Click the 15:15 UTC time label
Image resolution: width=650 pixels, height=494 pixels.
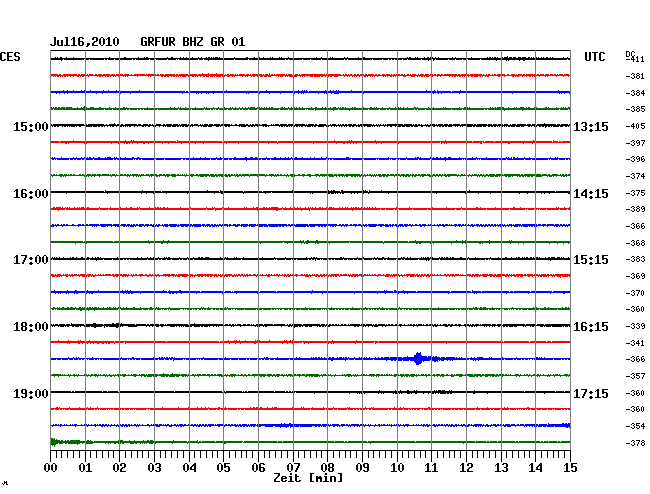(591, 260)
